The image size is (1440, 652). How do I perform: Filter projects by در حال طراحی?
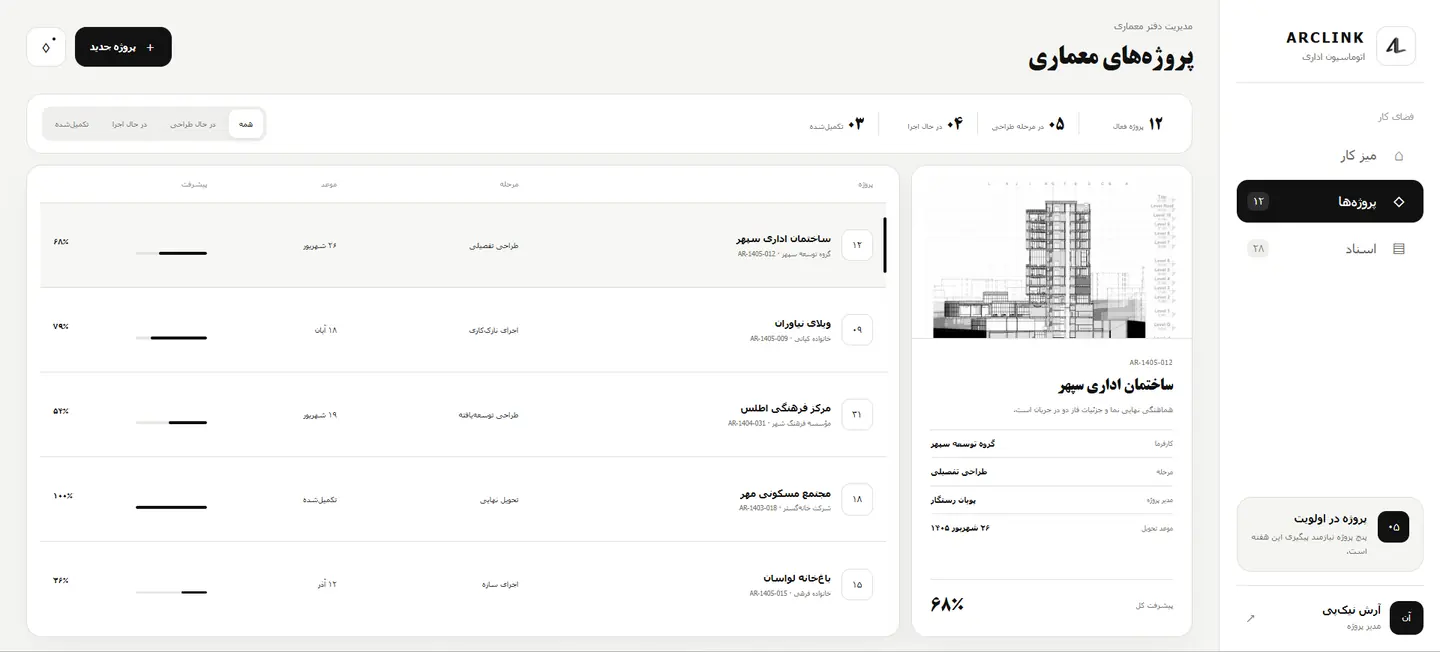pos(193,124)
